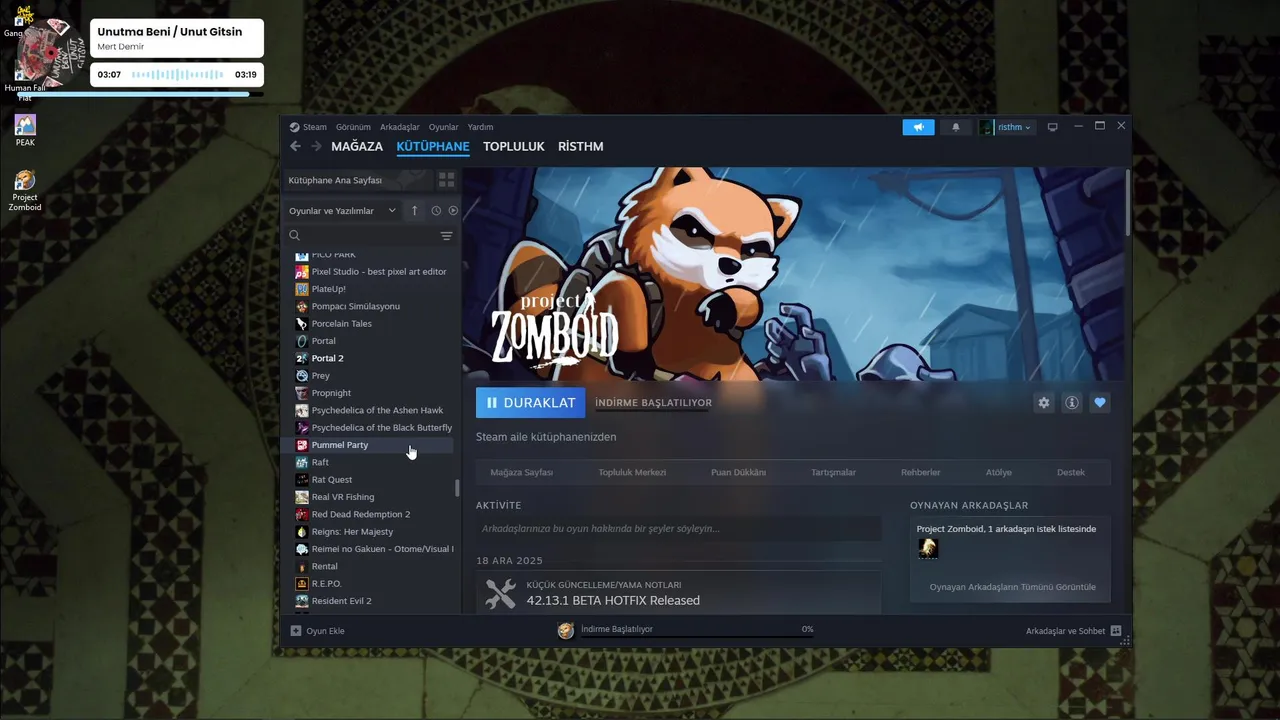Click Oynayan Arkadaşların Tümünü Görüntüle
Viewport: 1280px width, 720px height.
tap(1013, 587)
